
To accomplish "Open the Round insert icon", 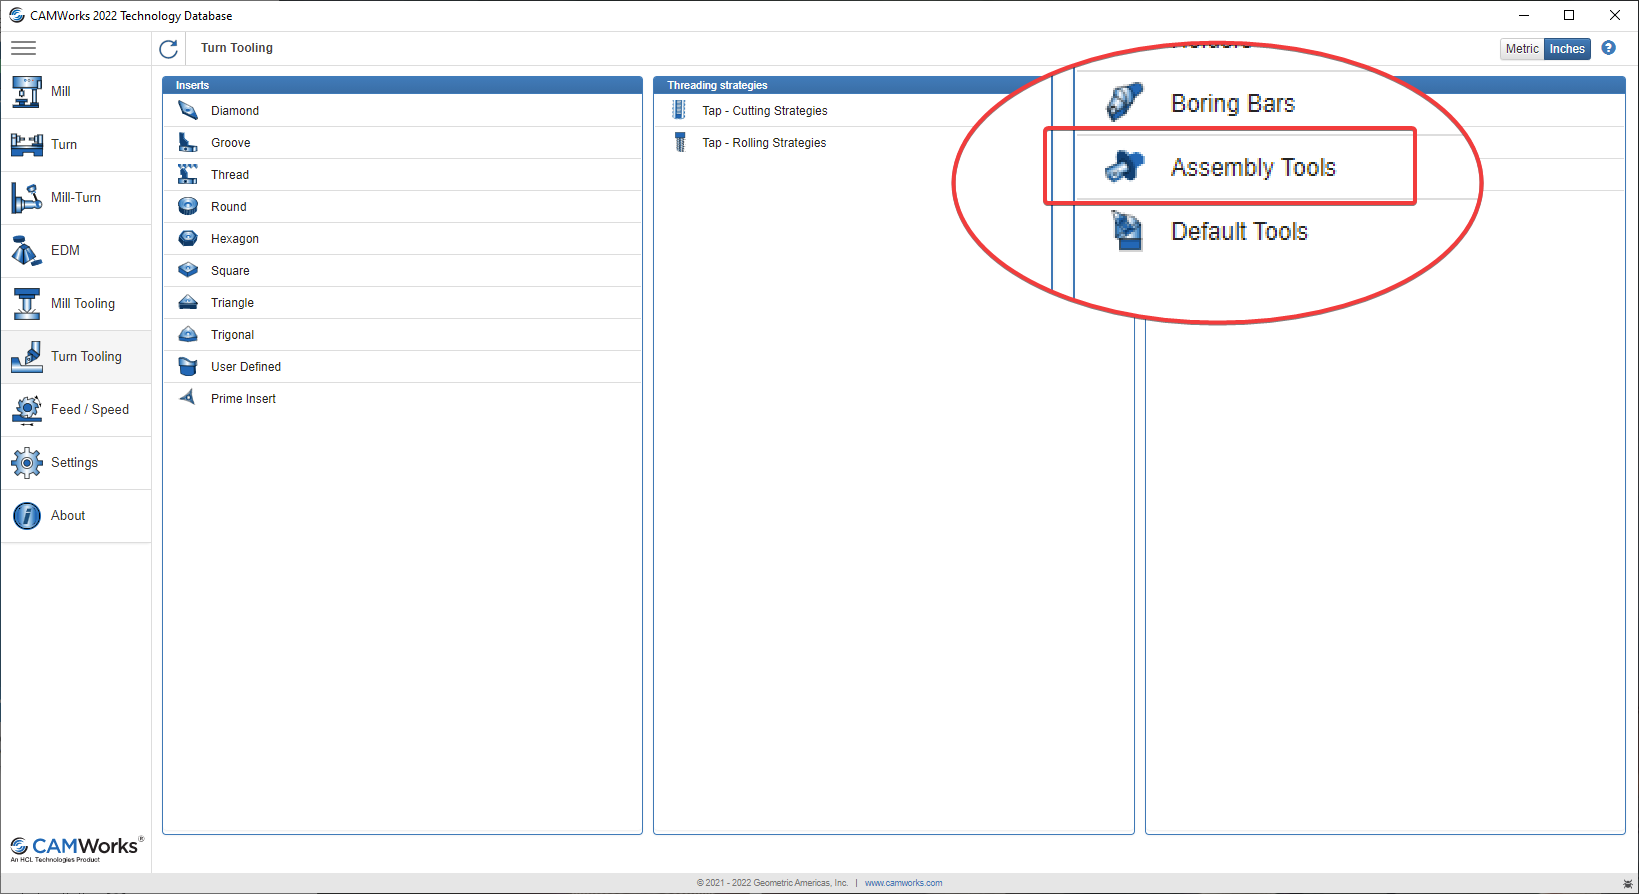I will pyautogui.click(x=188, y=206).
